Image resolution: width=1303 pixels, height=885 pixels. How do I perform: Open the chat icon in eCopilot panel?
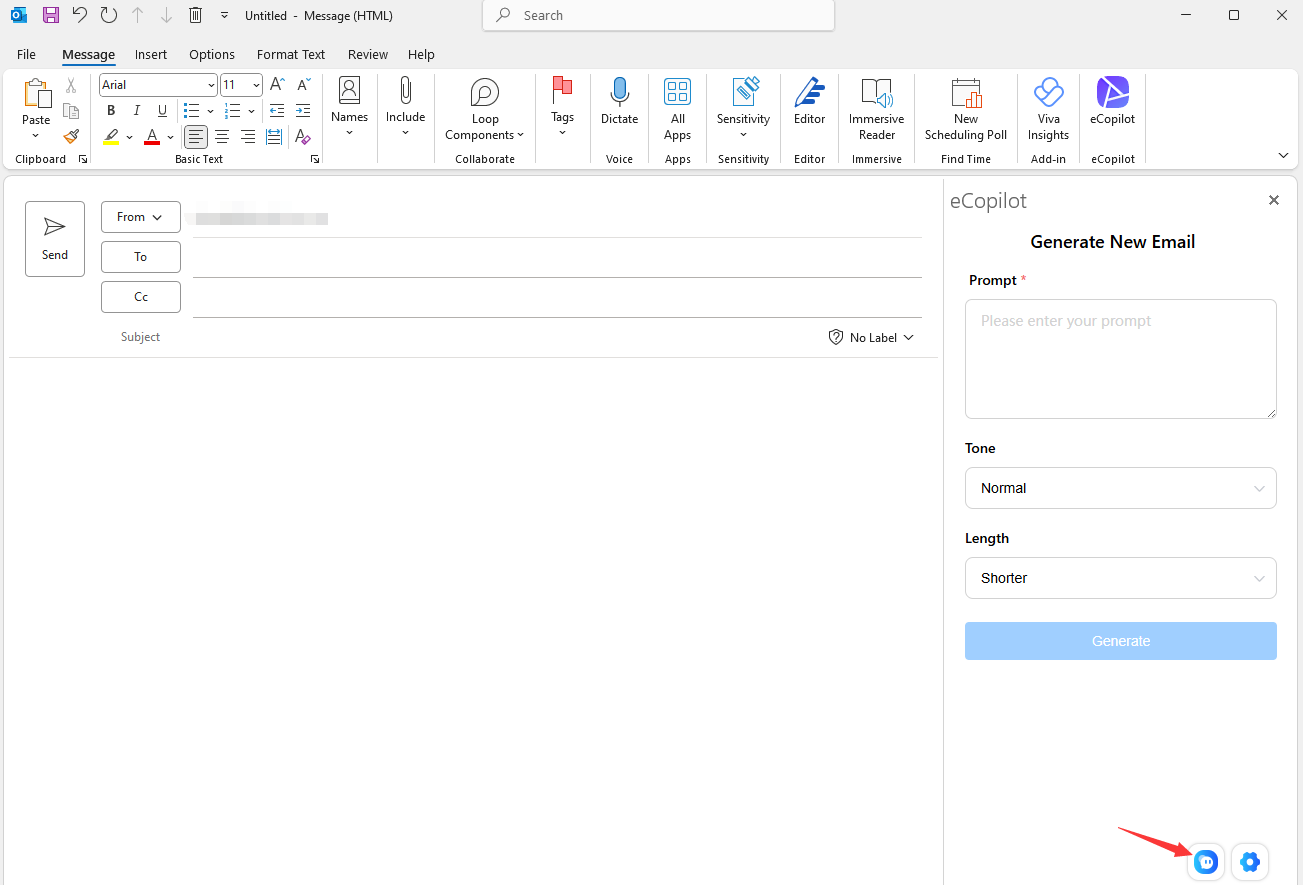[1206, 861]
